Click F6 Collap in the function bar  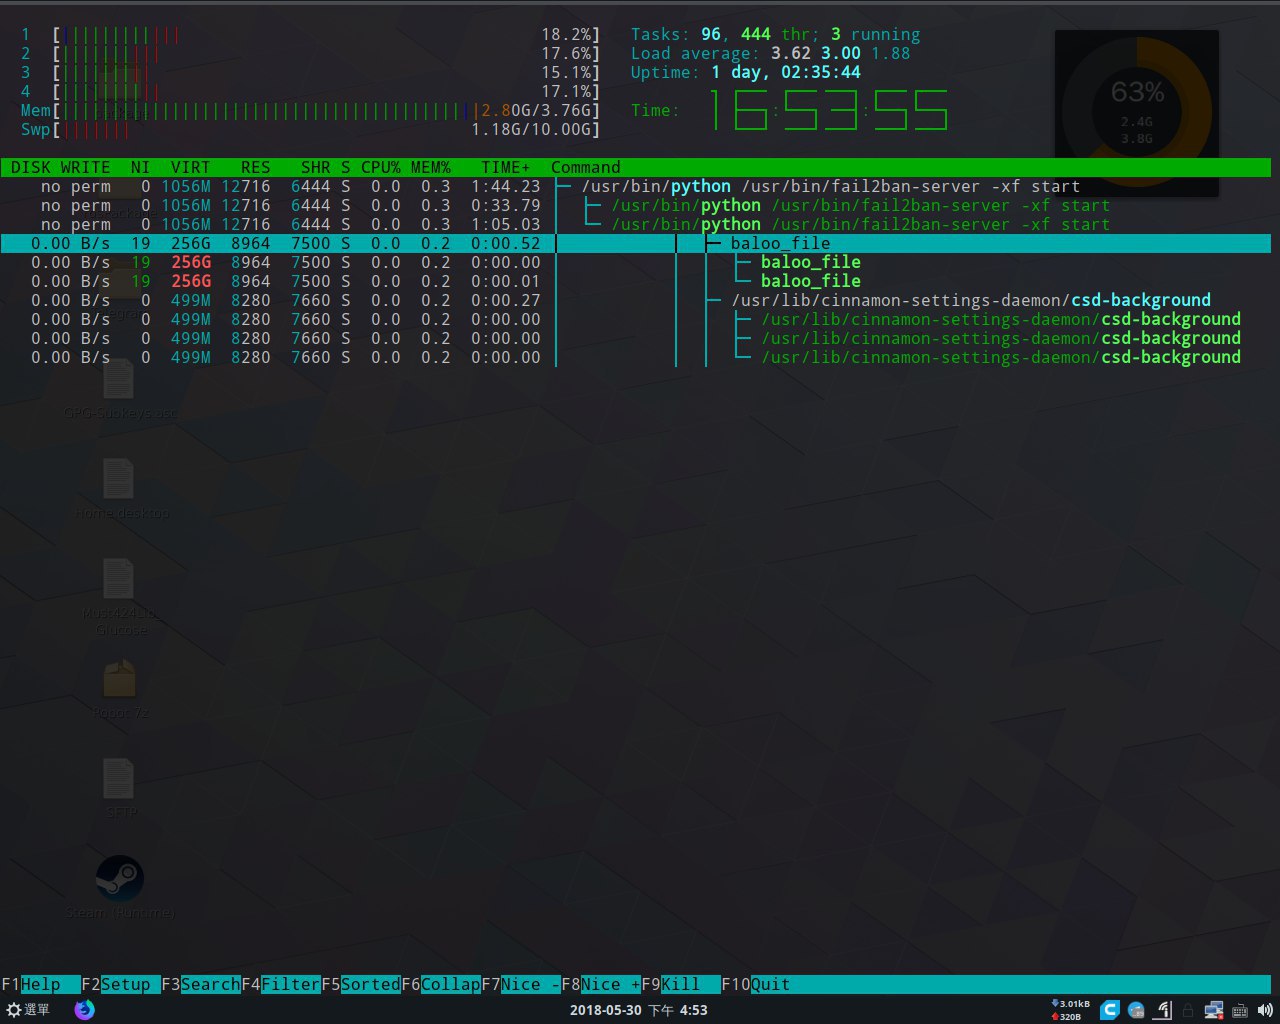(x=441, y=984)
